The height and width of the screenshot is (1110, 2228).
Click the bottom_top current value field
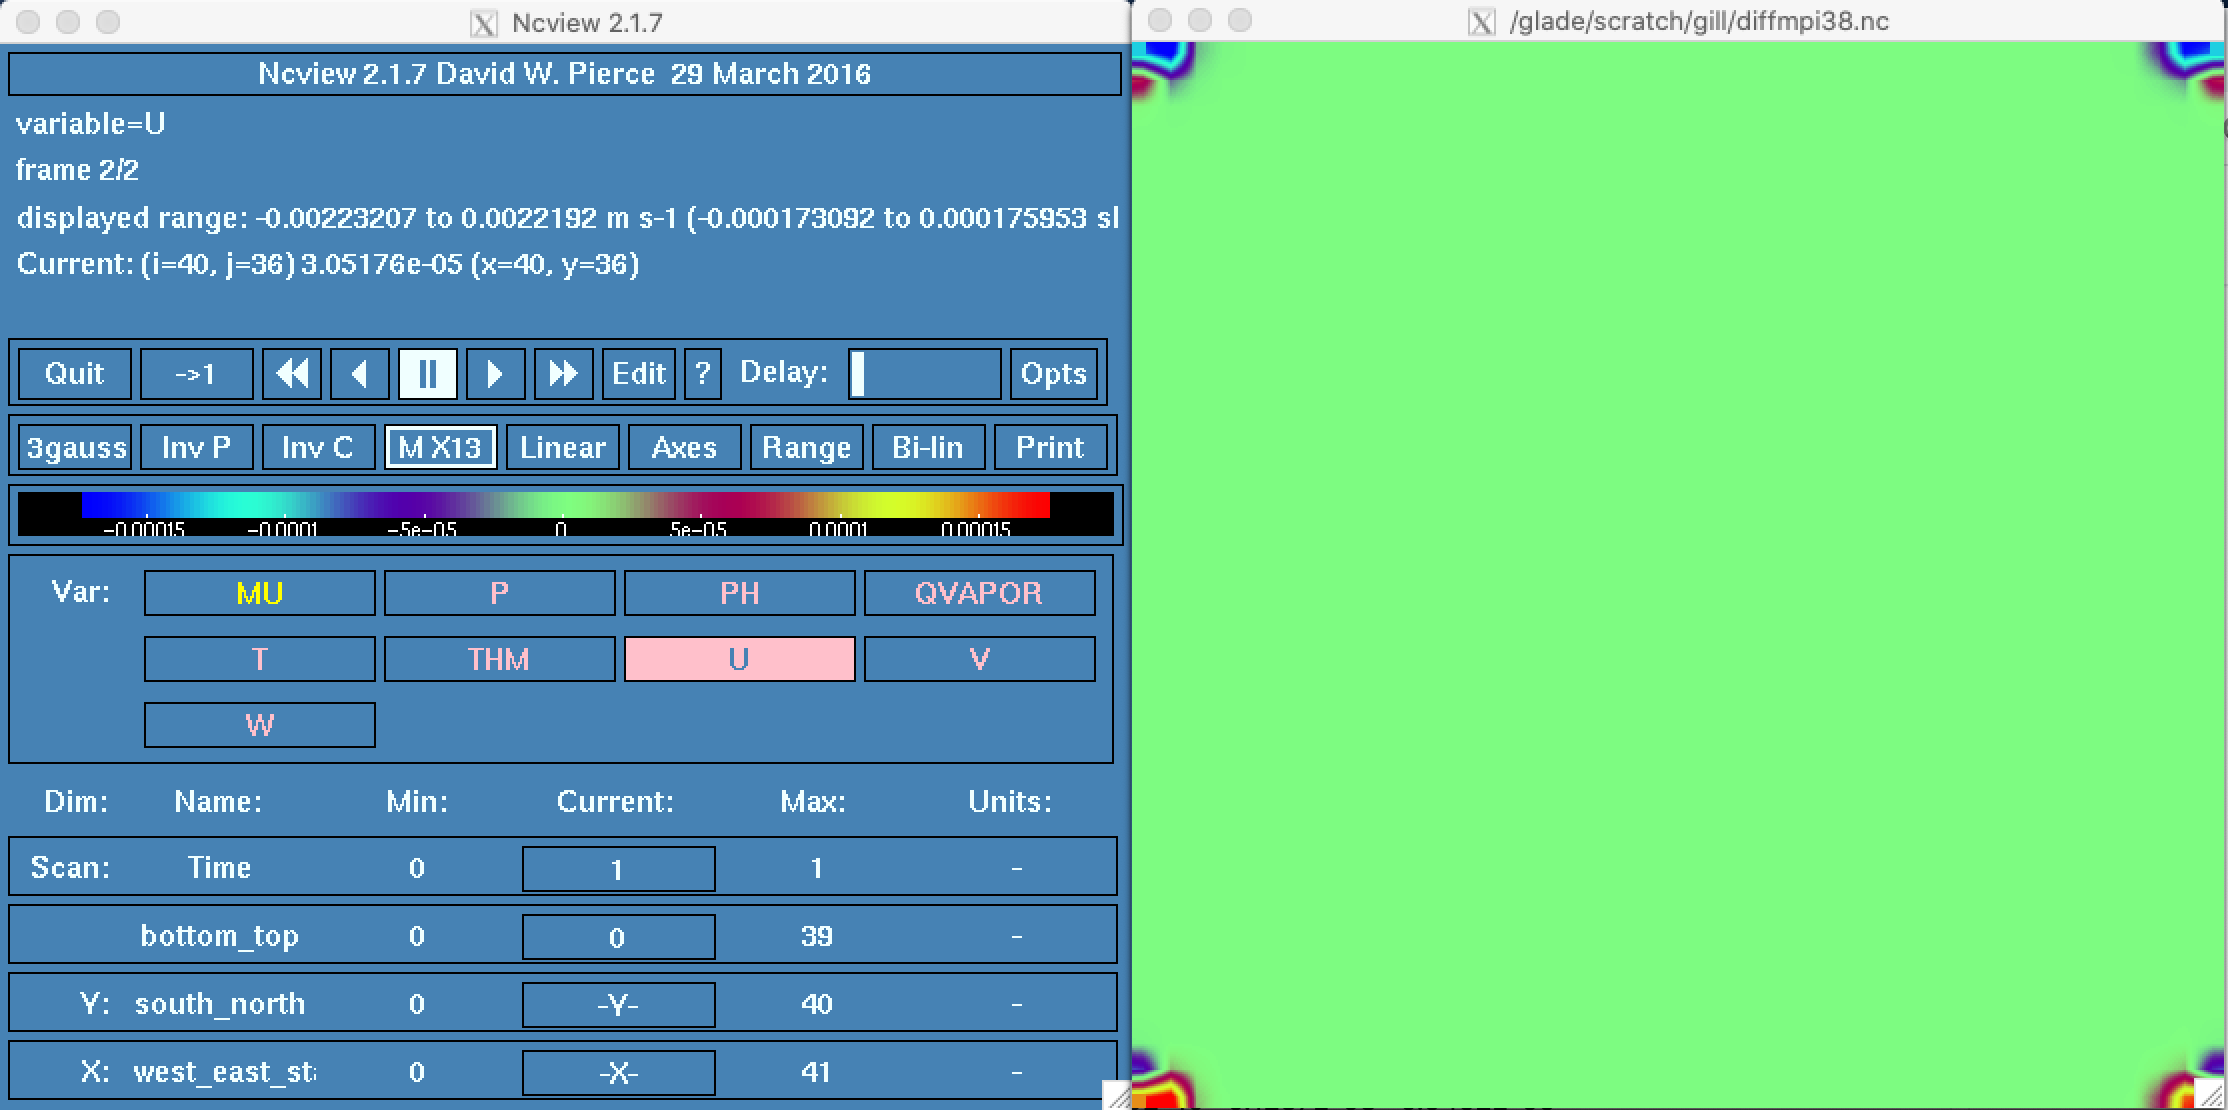click(x=618, y=937)
